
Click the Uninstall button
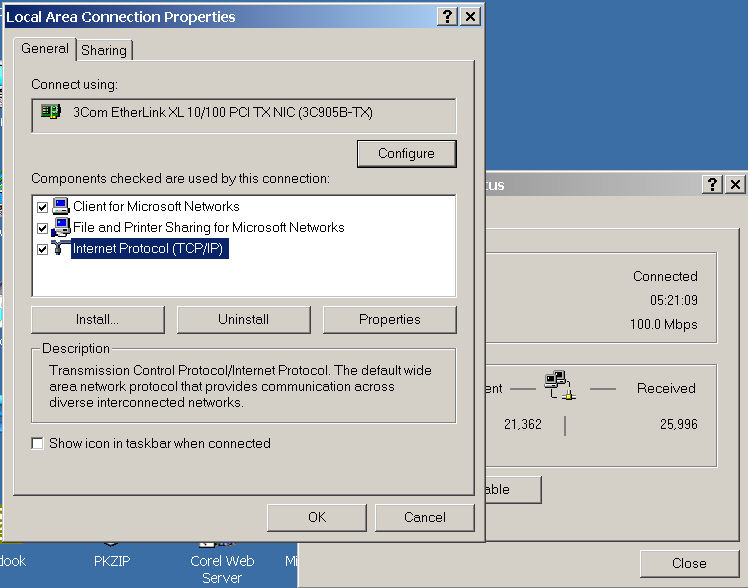click(x=244, y=320)
